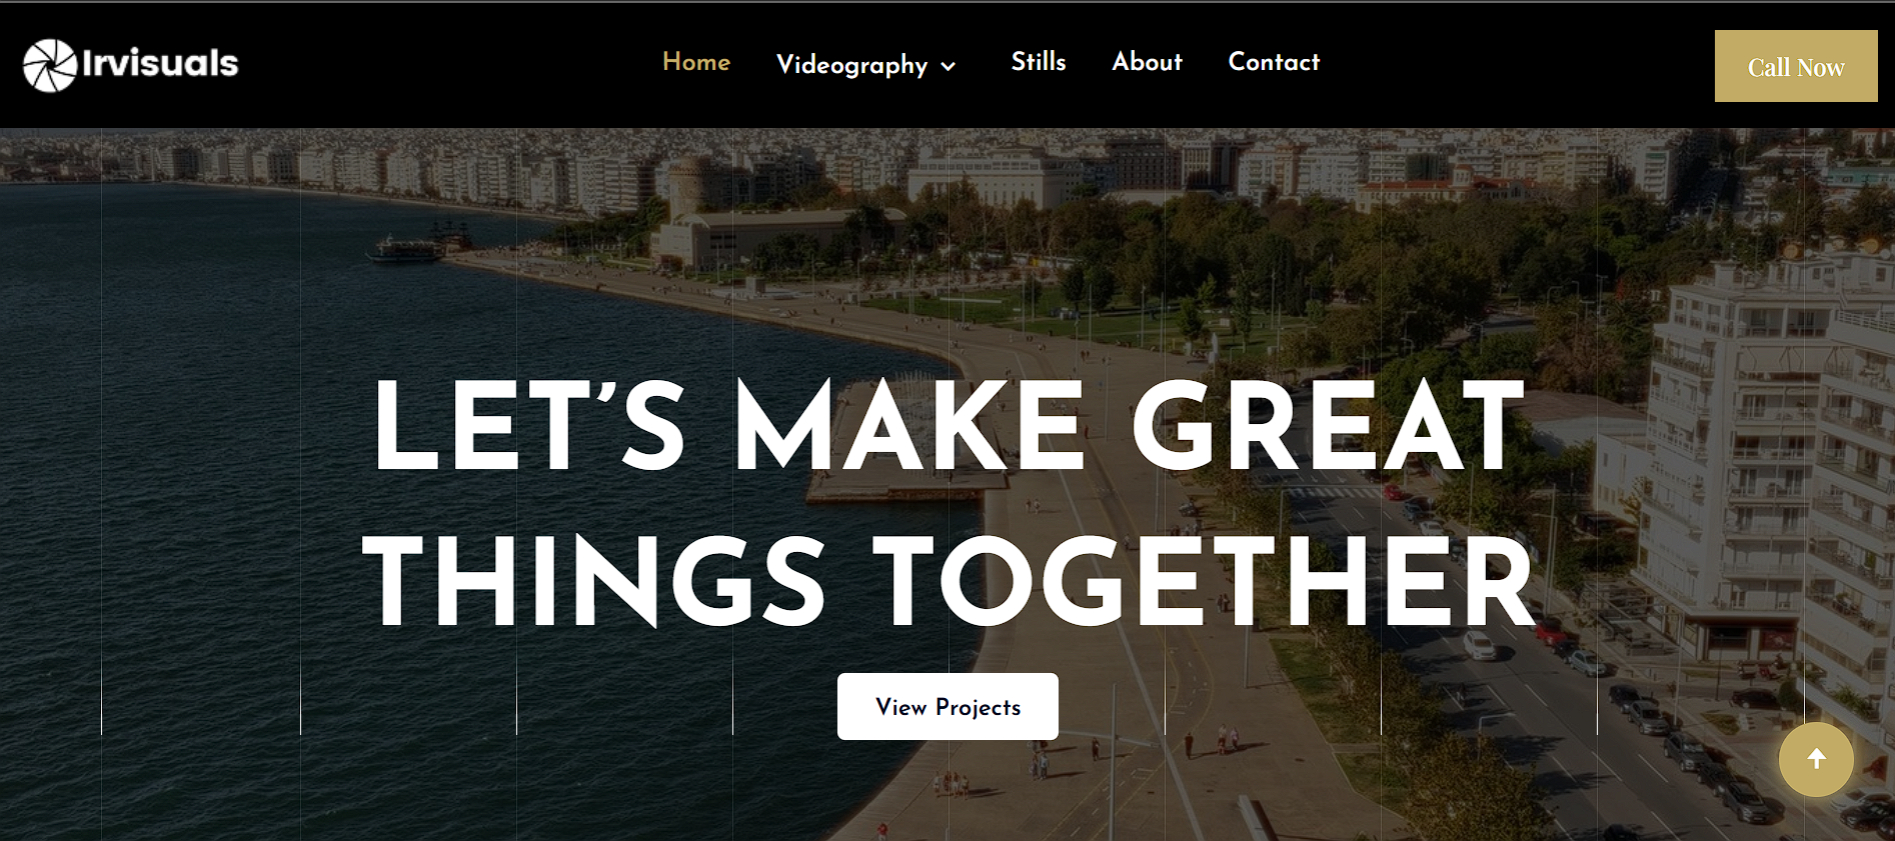Viewport: 1895px width, 841px height.
Task: Open the Contact menu link
Action: (x=1274, y=62)
